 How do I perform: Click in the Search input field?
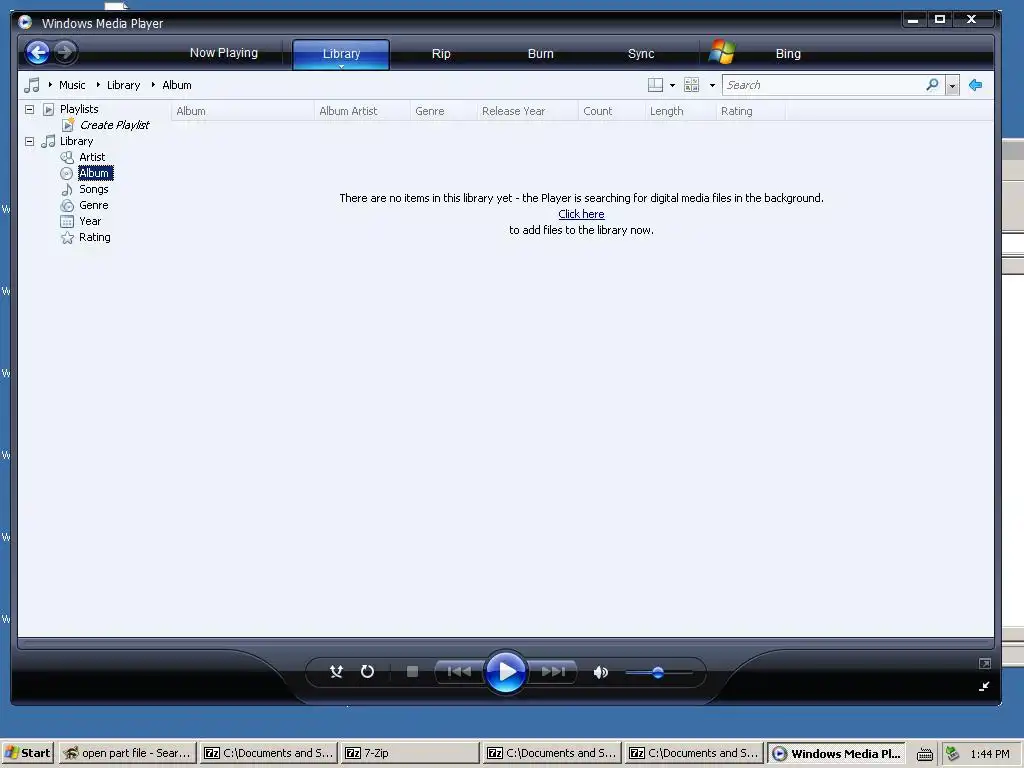pyautogui.click(x=824, y=85)
